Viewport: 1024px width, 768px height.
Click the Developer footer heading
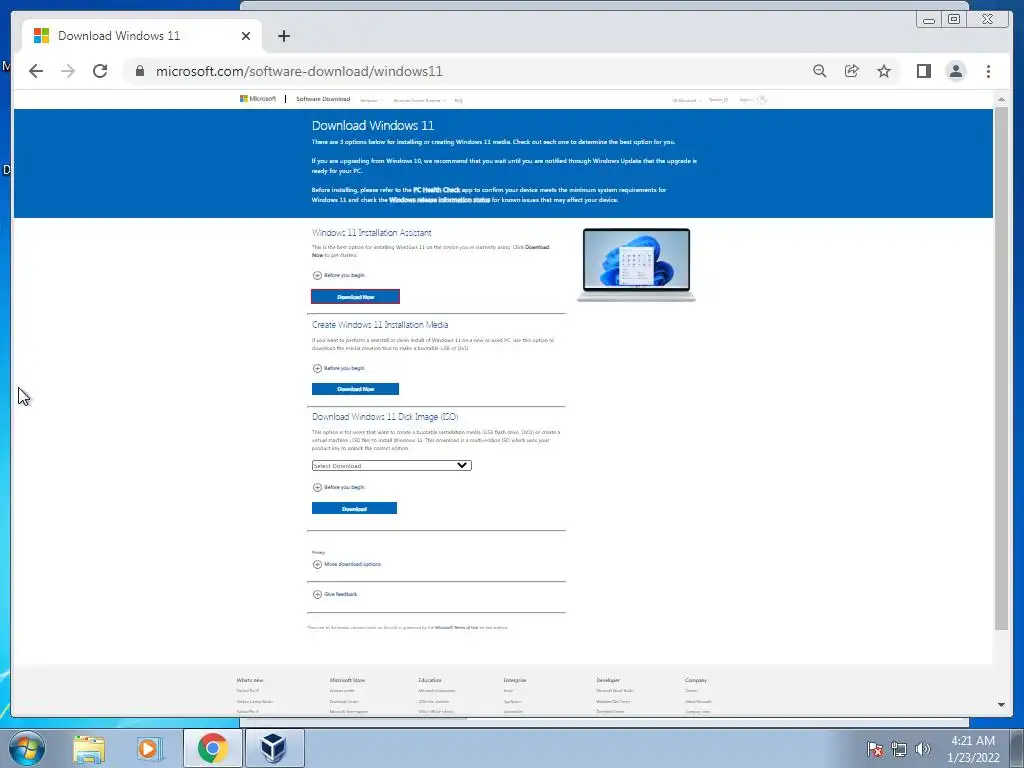click(608, 680)
